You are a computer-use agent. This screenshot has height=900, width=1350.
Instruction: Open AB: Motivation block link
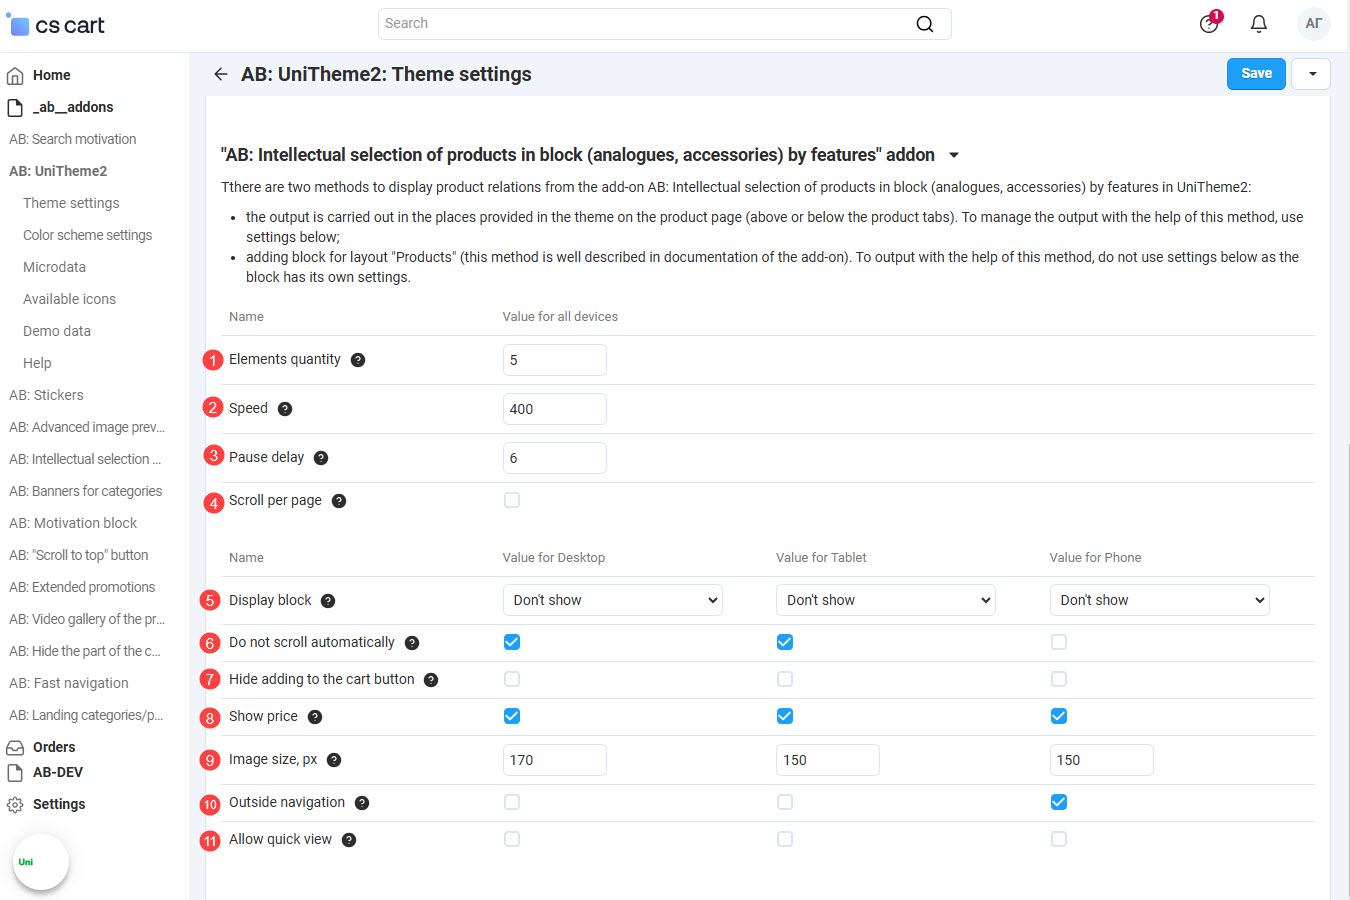(x=73, y=523)
